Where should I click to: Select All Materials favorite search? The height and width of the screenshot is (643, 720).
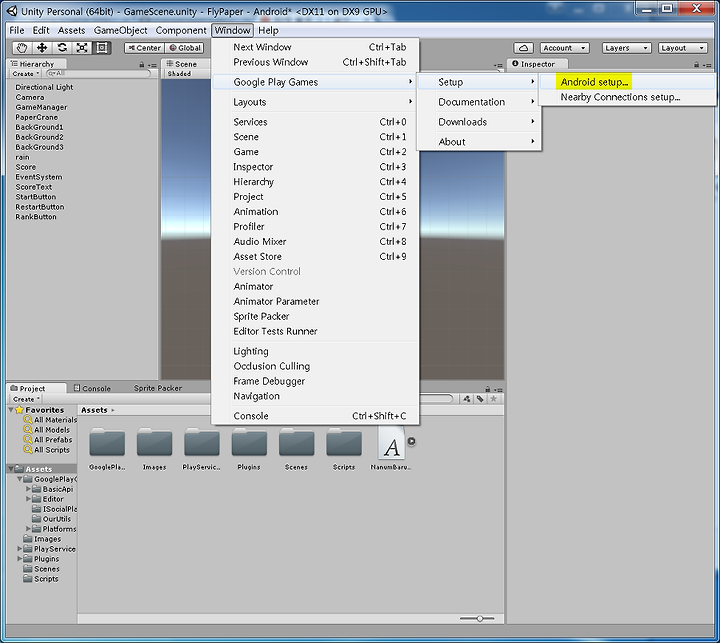tap(51, 420)
